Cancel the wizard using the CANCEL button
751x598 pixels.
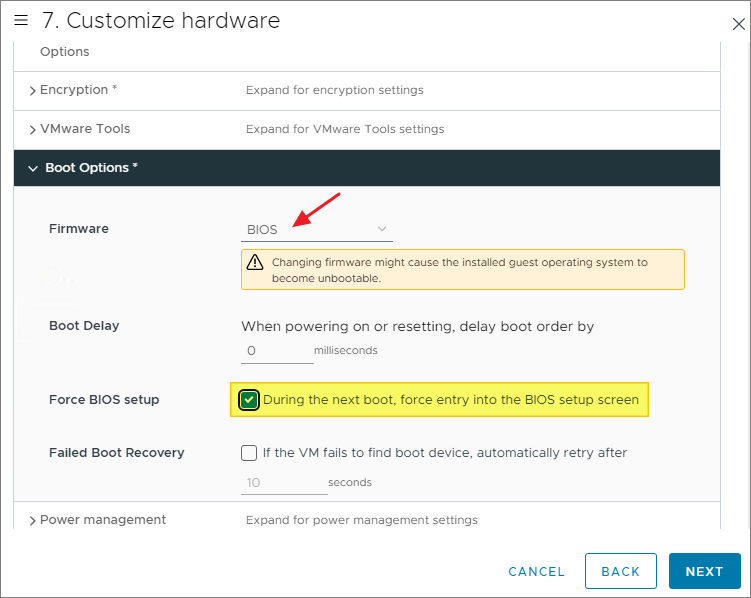tap(536, 571)
